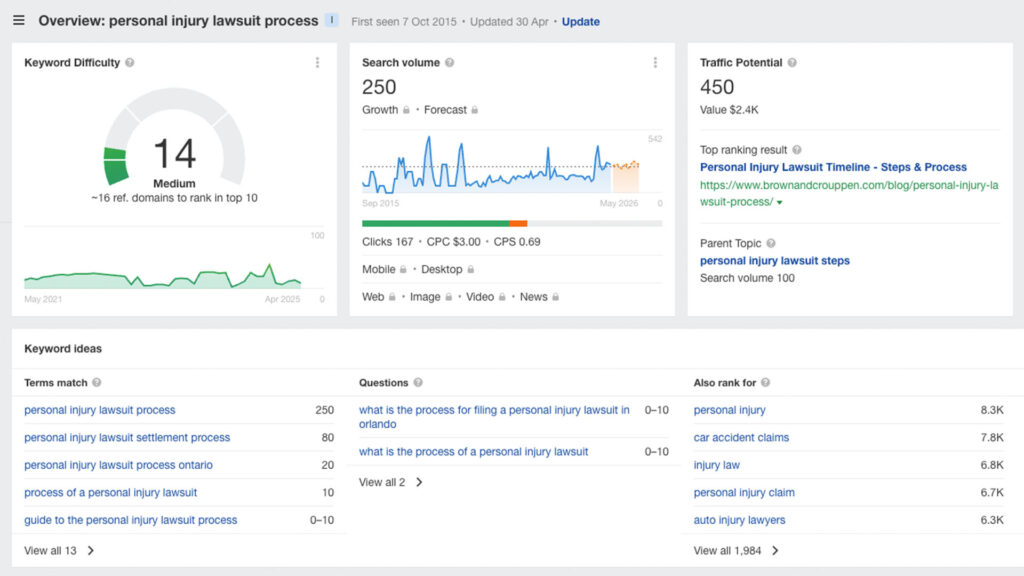Screen dimensions: 1024x576
Task: Click the CPC $3.00 text
Action: pyautogui.click(x=453, y=242)
